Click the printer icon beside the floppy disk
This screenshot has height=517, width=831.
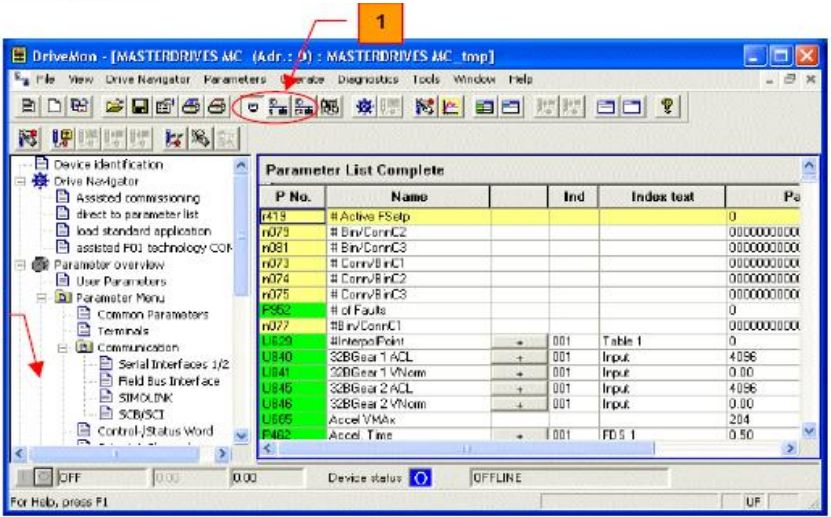(x=191, y=106)
